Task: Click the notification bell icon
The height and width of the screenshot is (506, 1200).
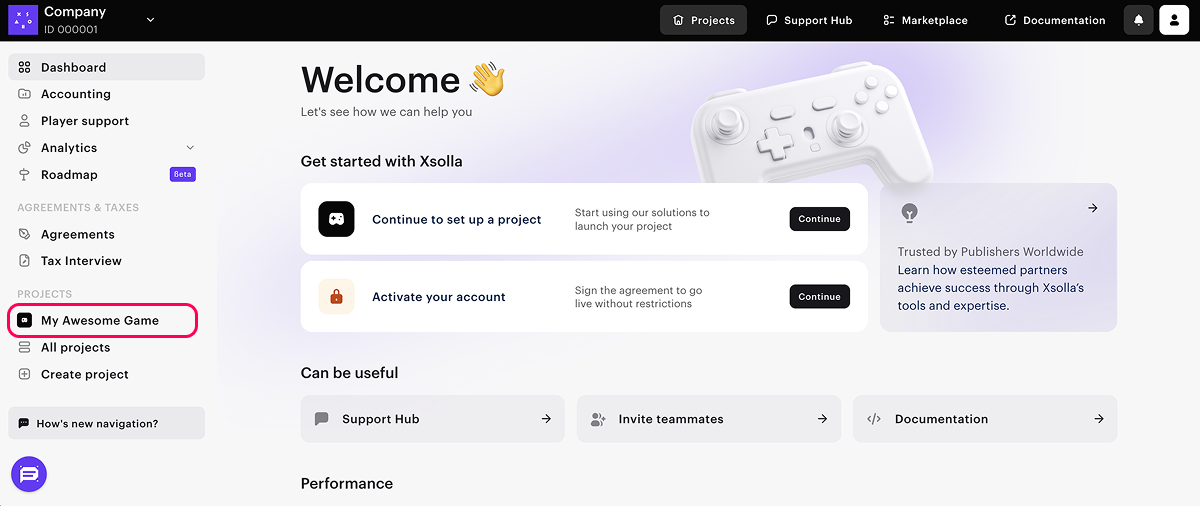Action: [1138, 20]
